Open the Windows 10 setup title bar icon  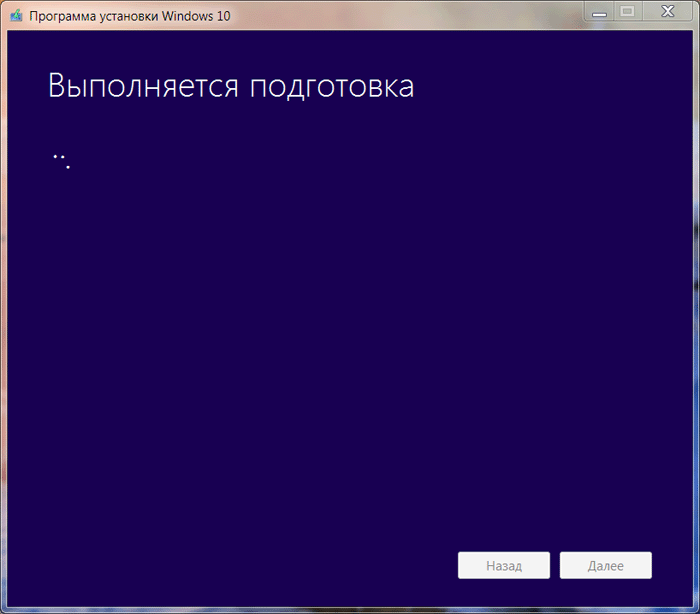(x=17, y=16)
